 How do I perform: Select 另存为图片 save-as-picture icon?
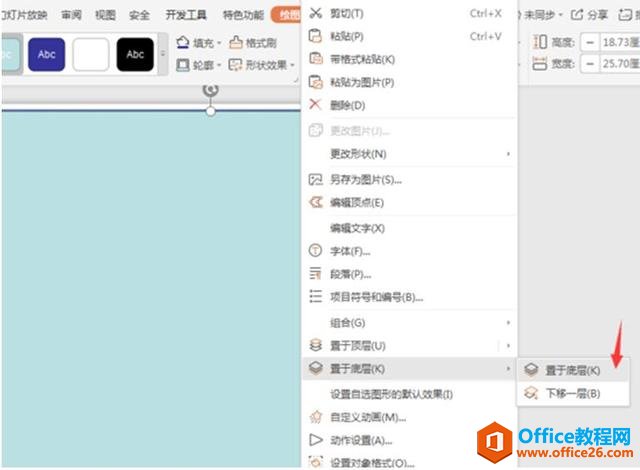coord(316,180)
